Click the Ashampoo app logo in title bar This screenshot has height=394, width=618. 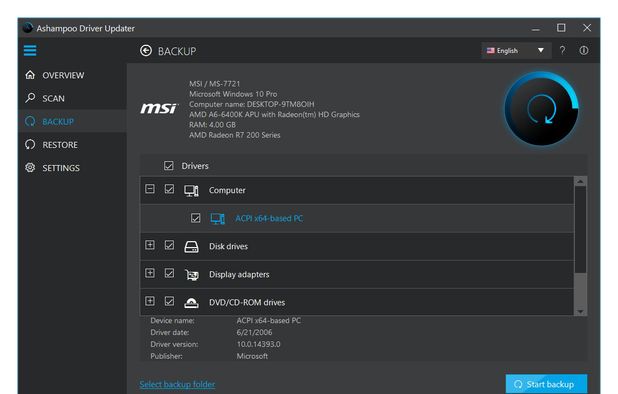28,28
